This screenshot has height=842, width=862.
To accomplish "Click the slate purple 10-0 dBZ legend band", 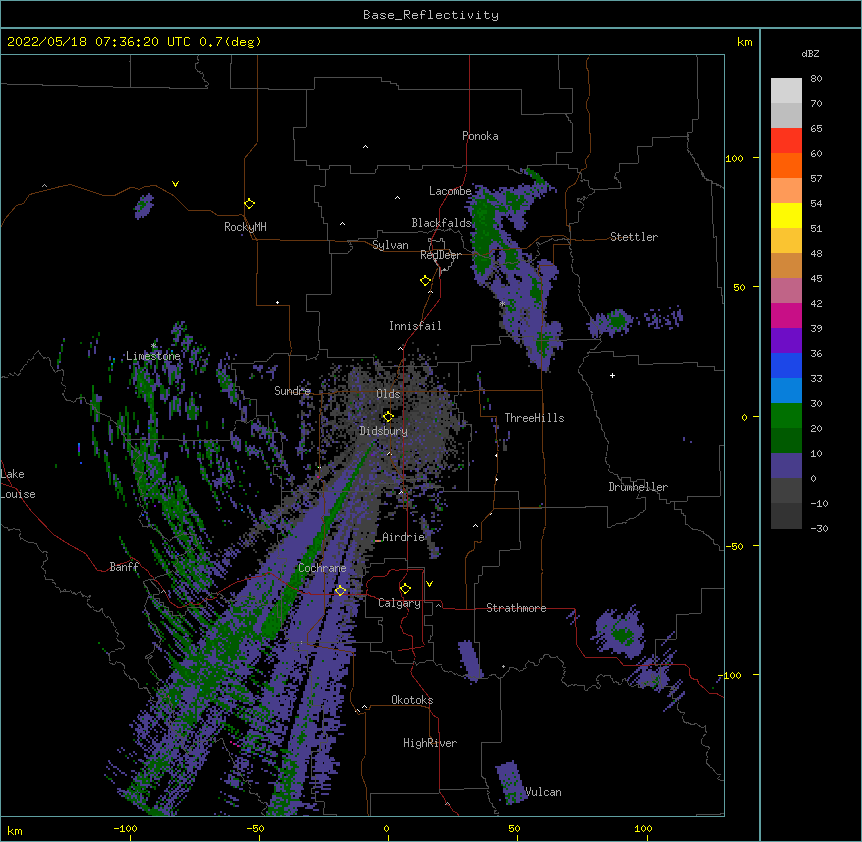I will pos(786,466).
